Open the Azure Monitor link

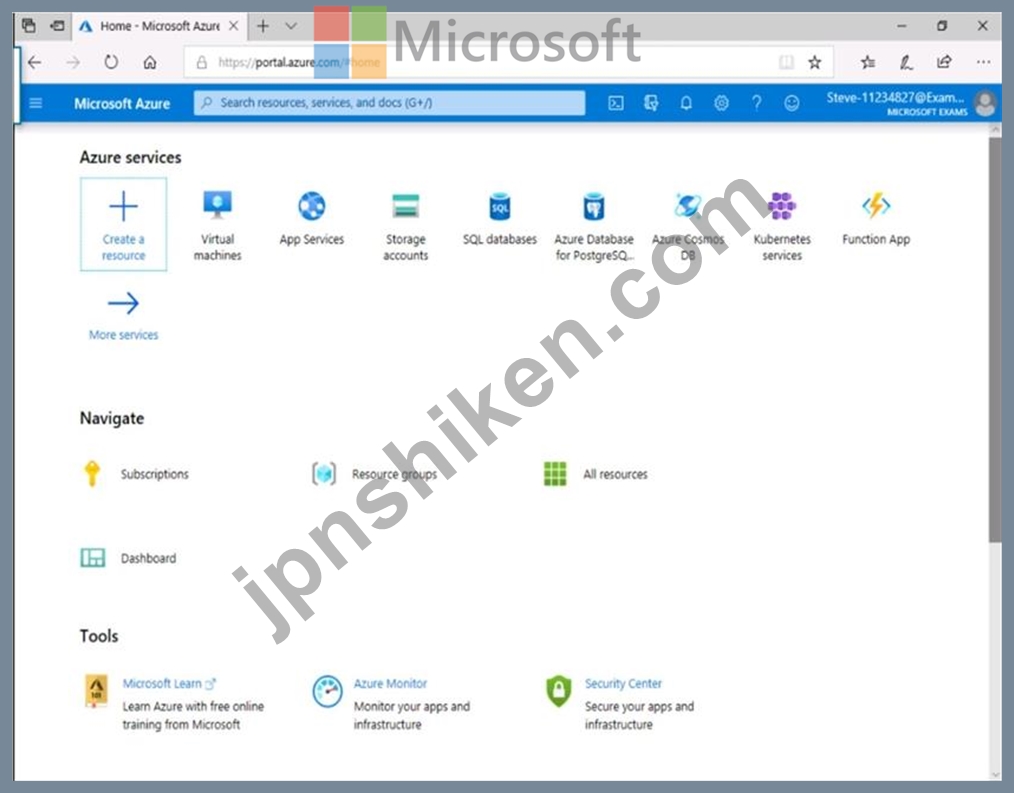[390, 683]
